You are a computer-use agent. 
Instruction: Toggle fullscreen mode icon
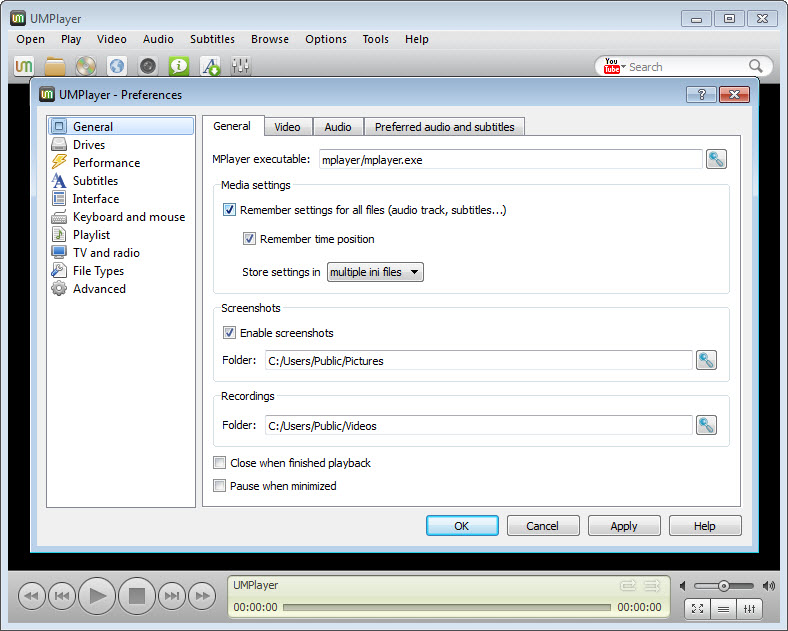698,609
